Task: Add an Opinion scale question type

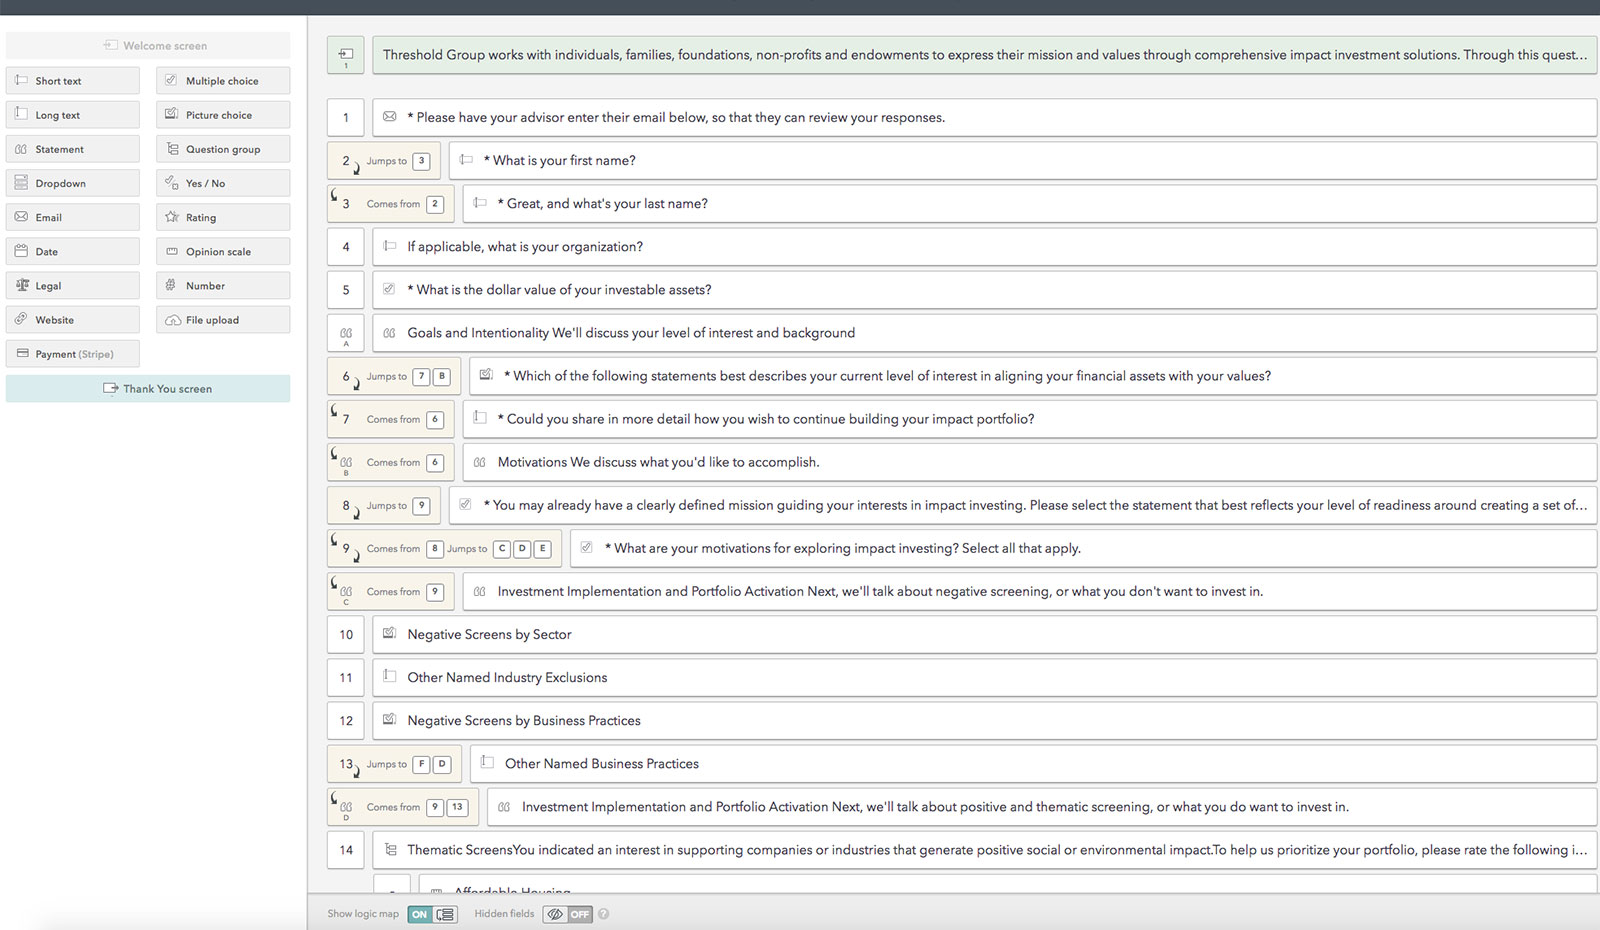Action: (x=223, y=251)
